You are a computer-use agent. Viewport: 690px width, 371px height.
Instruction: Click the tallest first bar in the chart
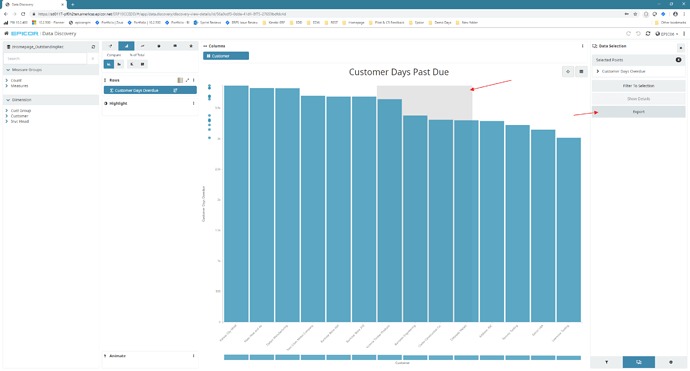tap(236, 204)
